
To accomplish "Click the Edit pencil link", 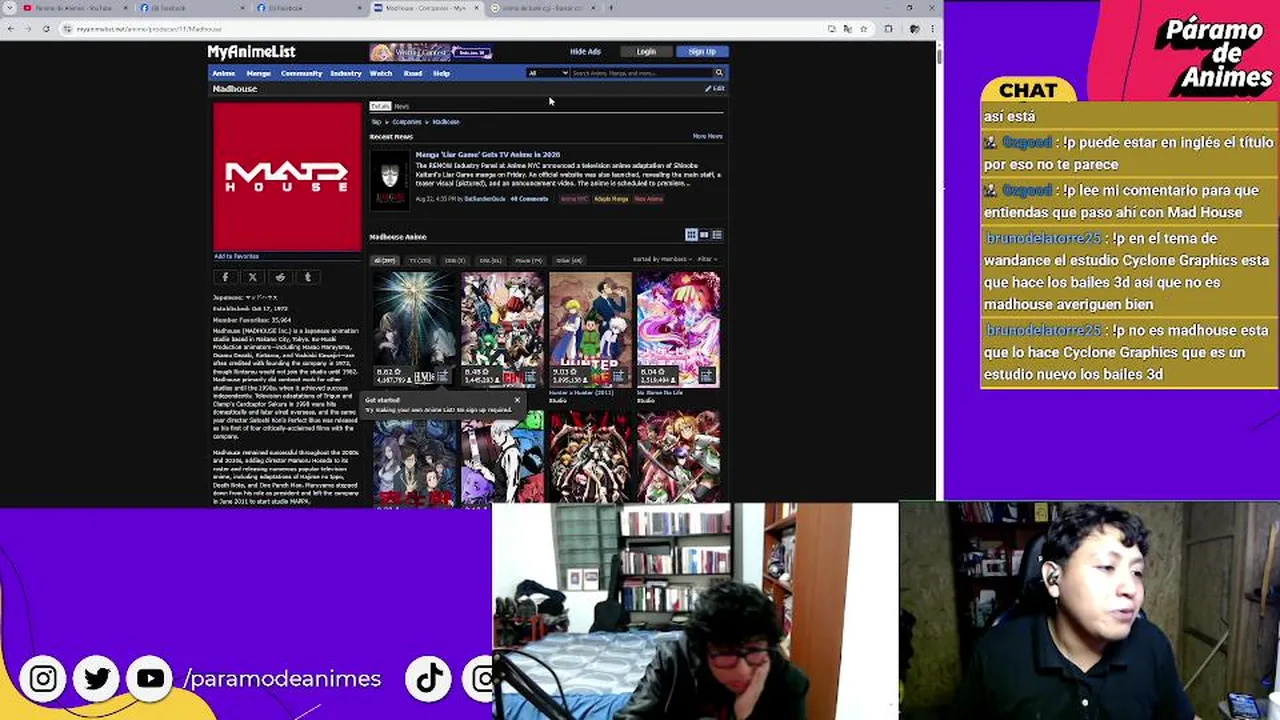I will click(x=715, y=89).
